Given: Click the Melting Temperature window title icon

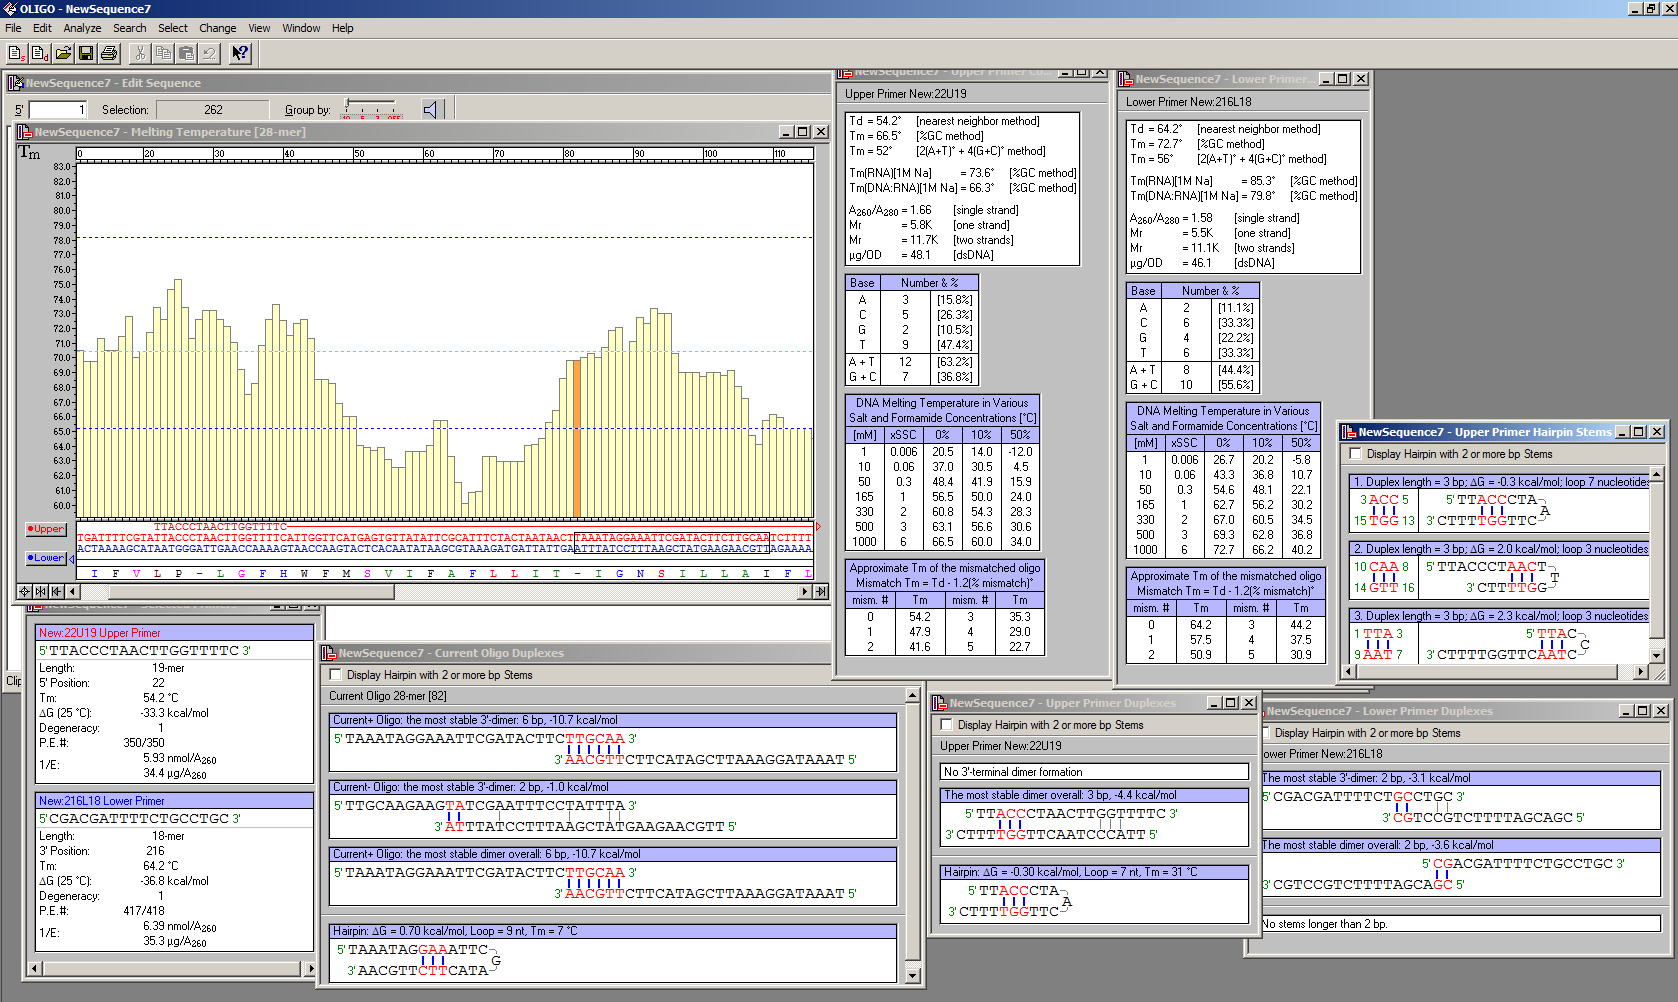Looking at the screenshot, I should (x=25, y=132).
